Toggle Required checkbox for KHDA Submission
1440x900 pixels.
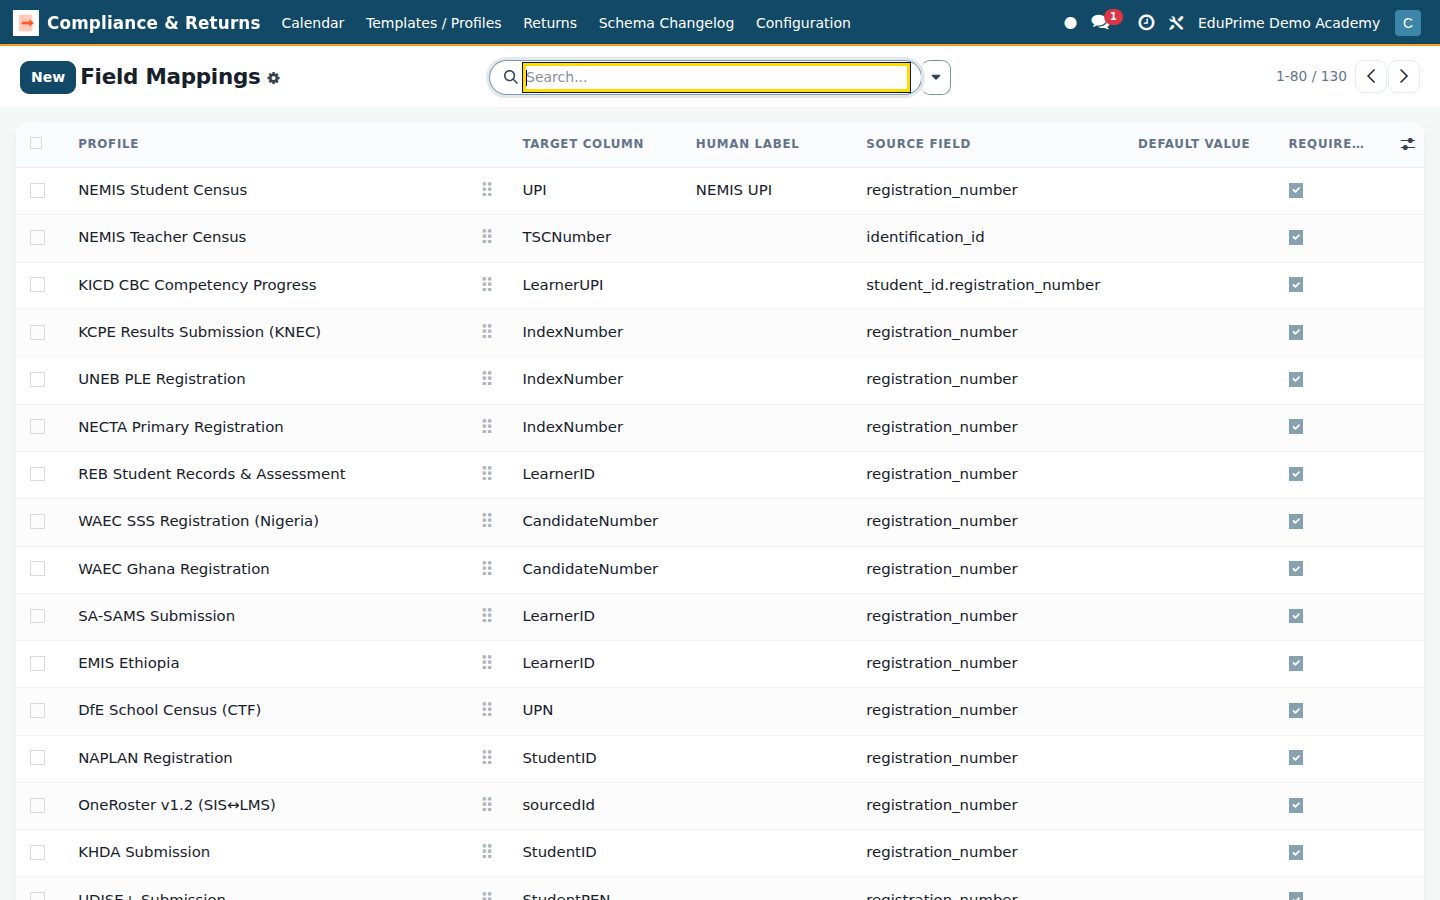(1296, 852)
